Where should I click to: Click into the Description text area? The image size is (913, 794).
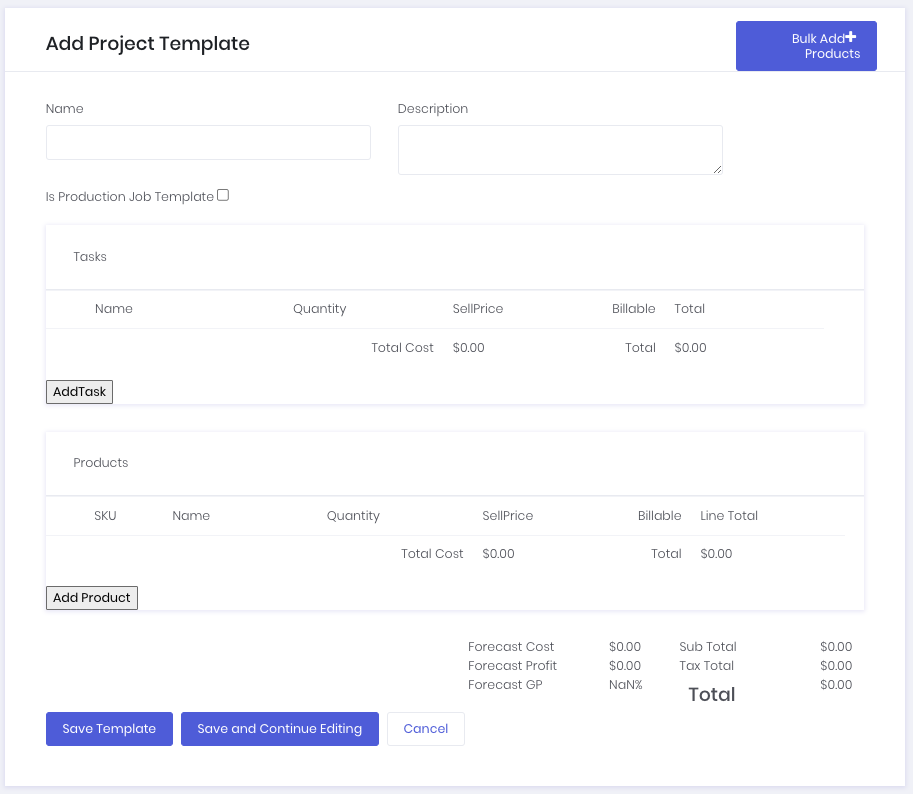click(560, 149)
